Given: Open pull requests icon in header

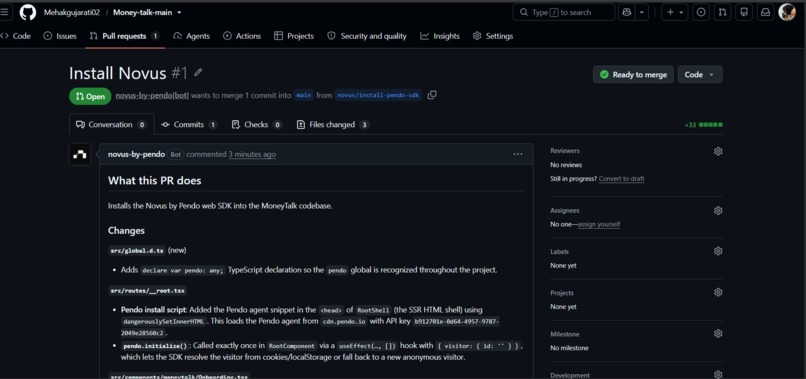Looking at the screenshot, I should click(723, 12).
